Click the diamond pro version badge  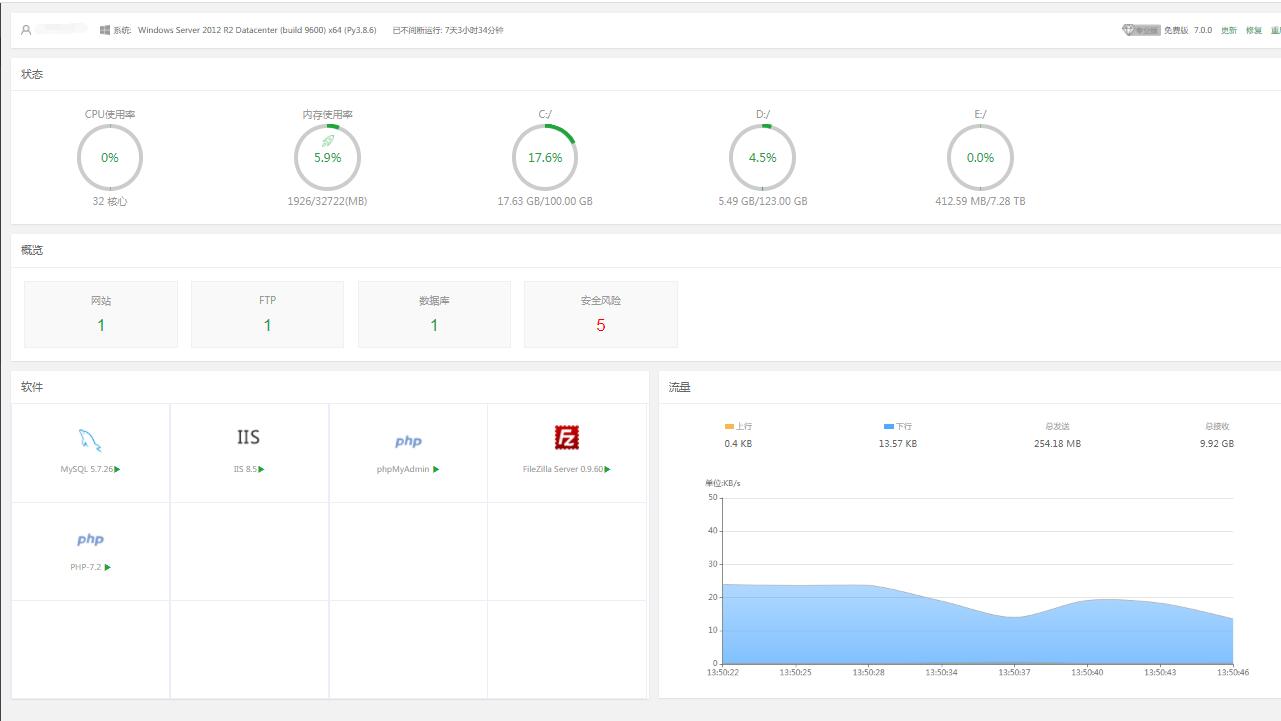pyautogui.click(x=1141, y=30)
